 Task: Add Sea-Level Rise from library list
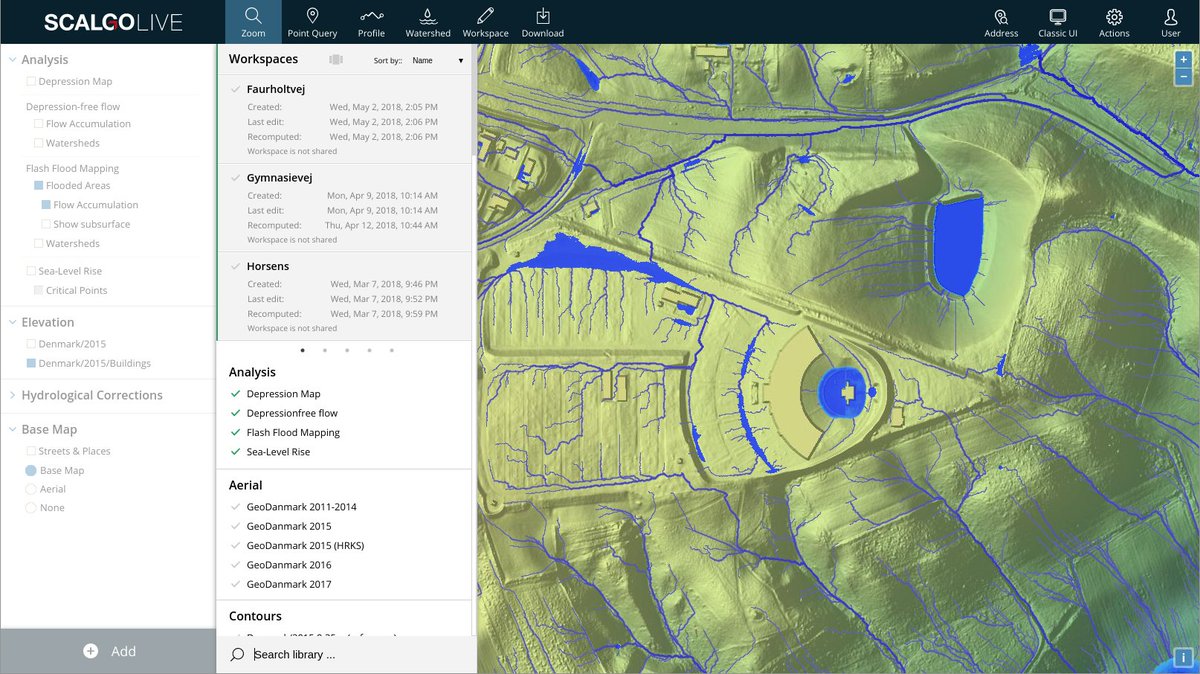coord(278,452)
